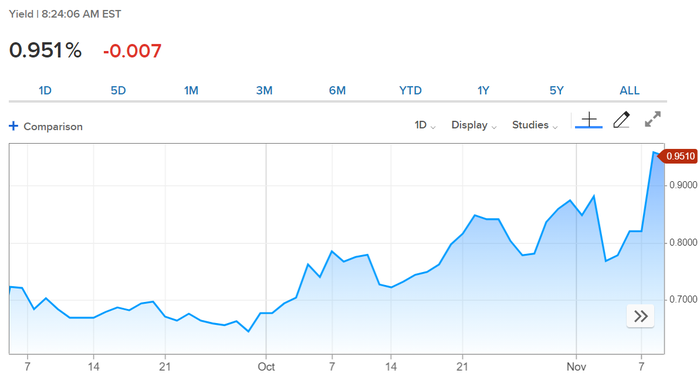This screenshot has height=387, width=700.
Task: Click the 0.7000 y-axis label
Action: click(683, 300)
